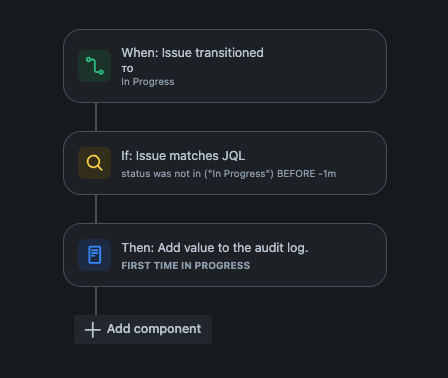
Task: Click connector line between trigger and condition
Action: [x=96, y=117]
